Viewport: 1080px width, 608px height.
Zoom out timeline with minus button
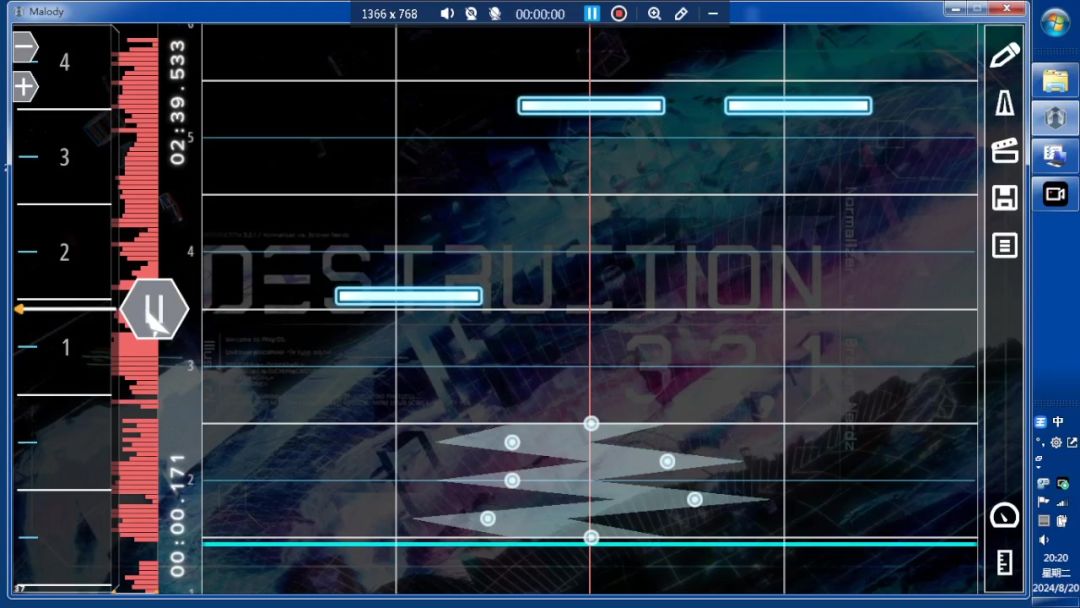tap(25, 48)
